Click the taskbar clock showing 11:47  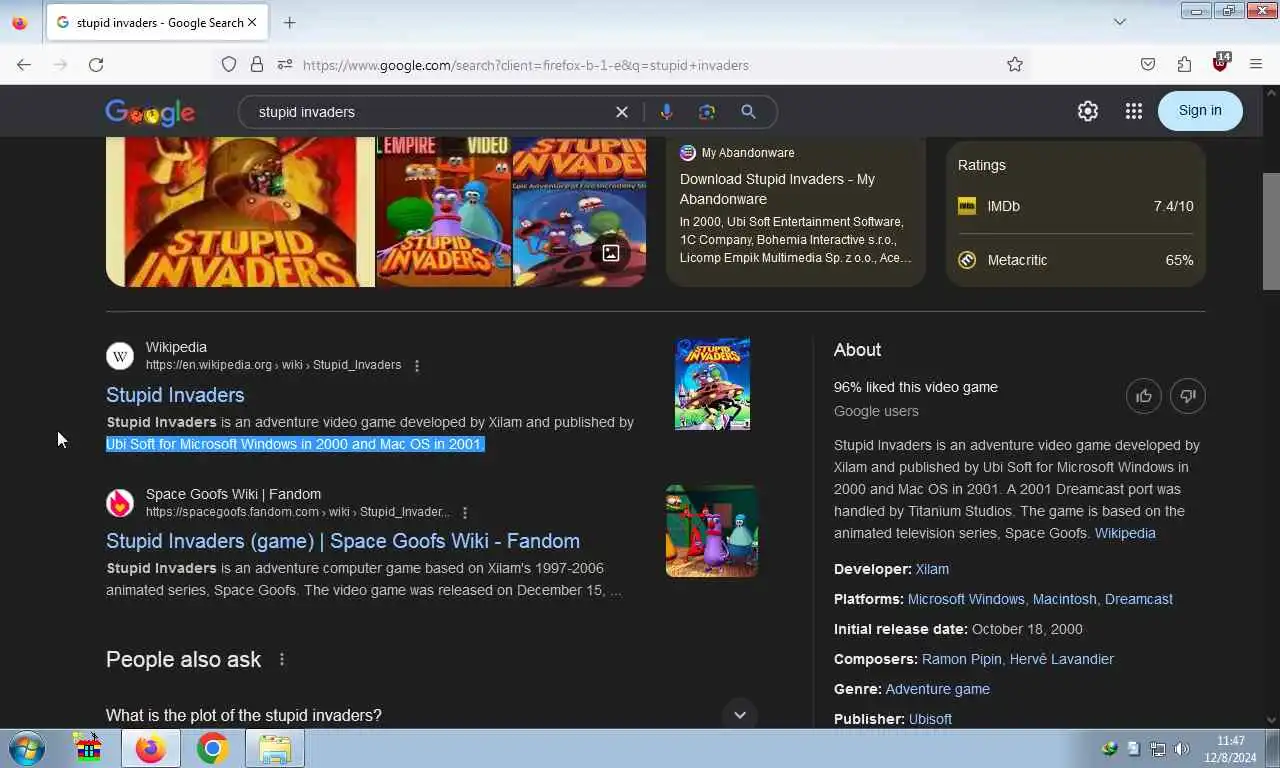tap(1231, 749)
